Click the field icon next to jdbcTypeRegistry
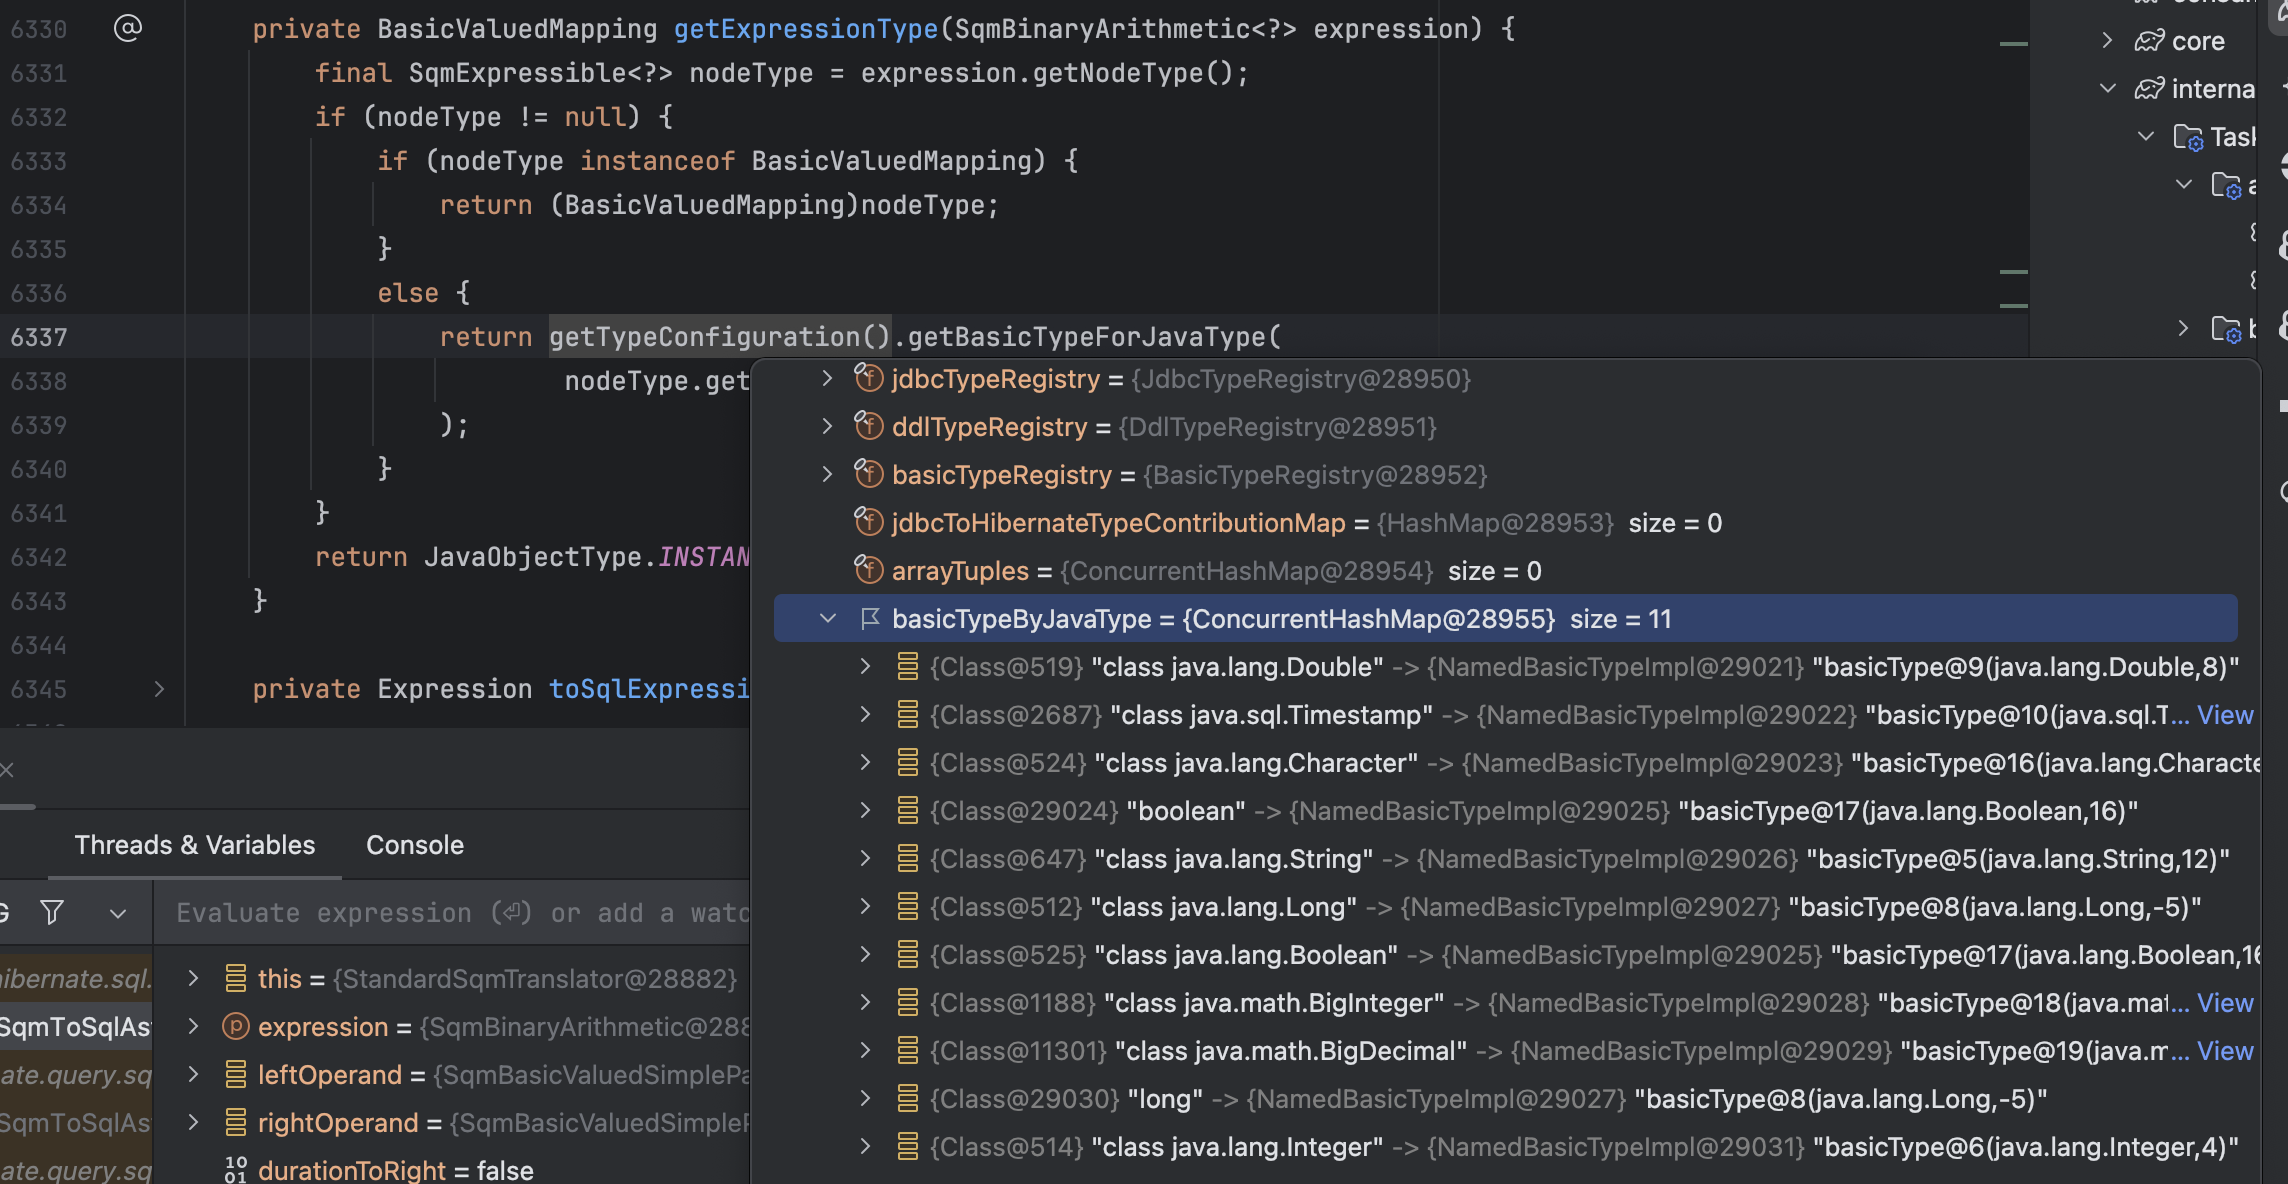The height and width of the screenshot is (1184, 2288). (868, 379)
